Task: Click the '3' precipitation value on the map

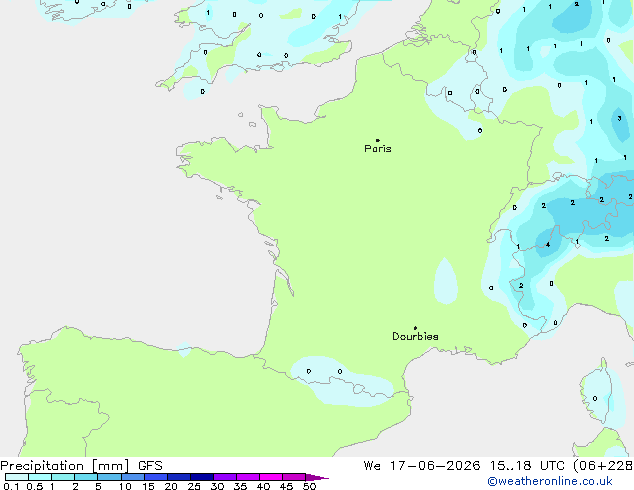Action: (x=619, y=118)
